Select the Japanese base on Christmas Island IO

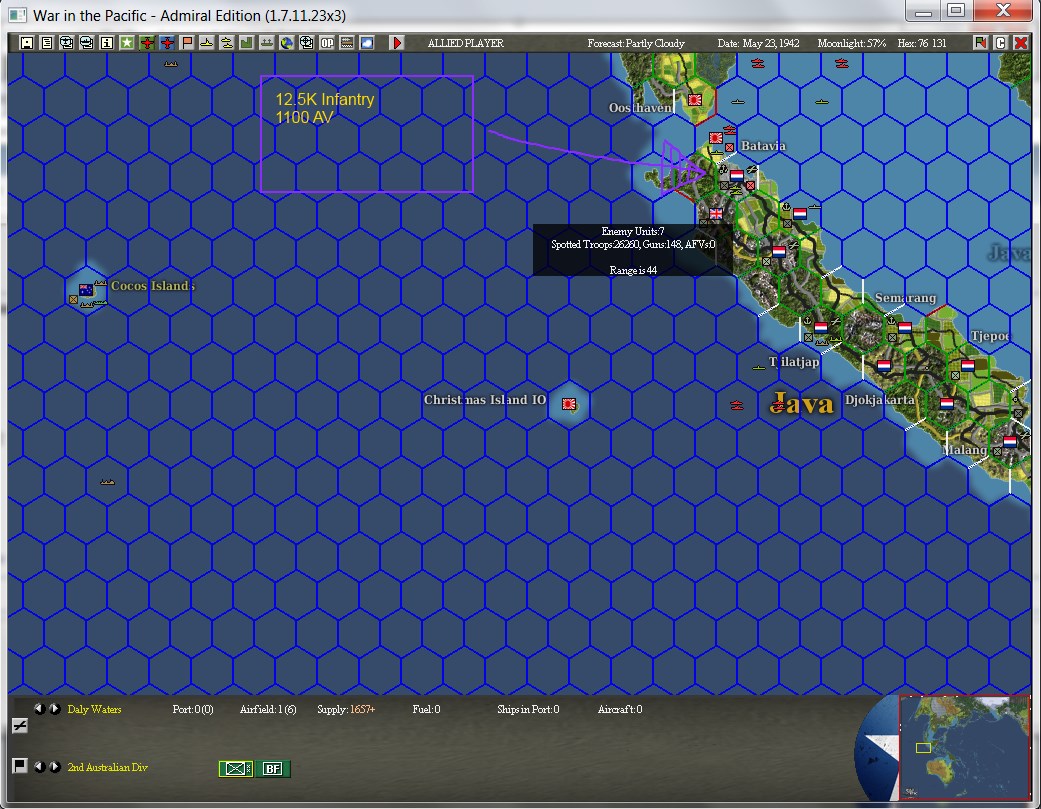pyautogui.click(x=569, y=404)
